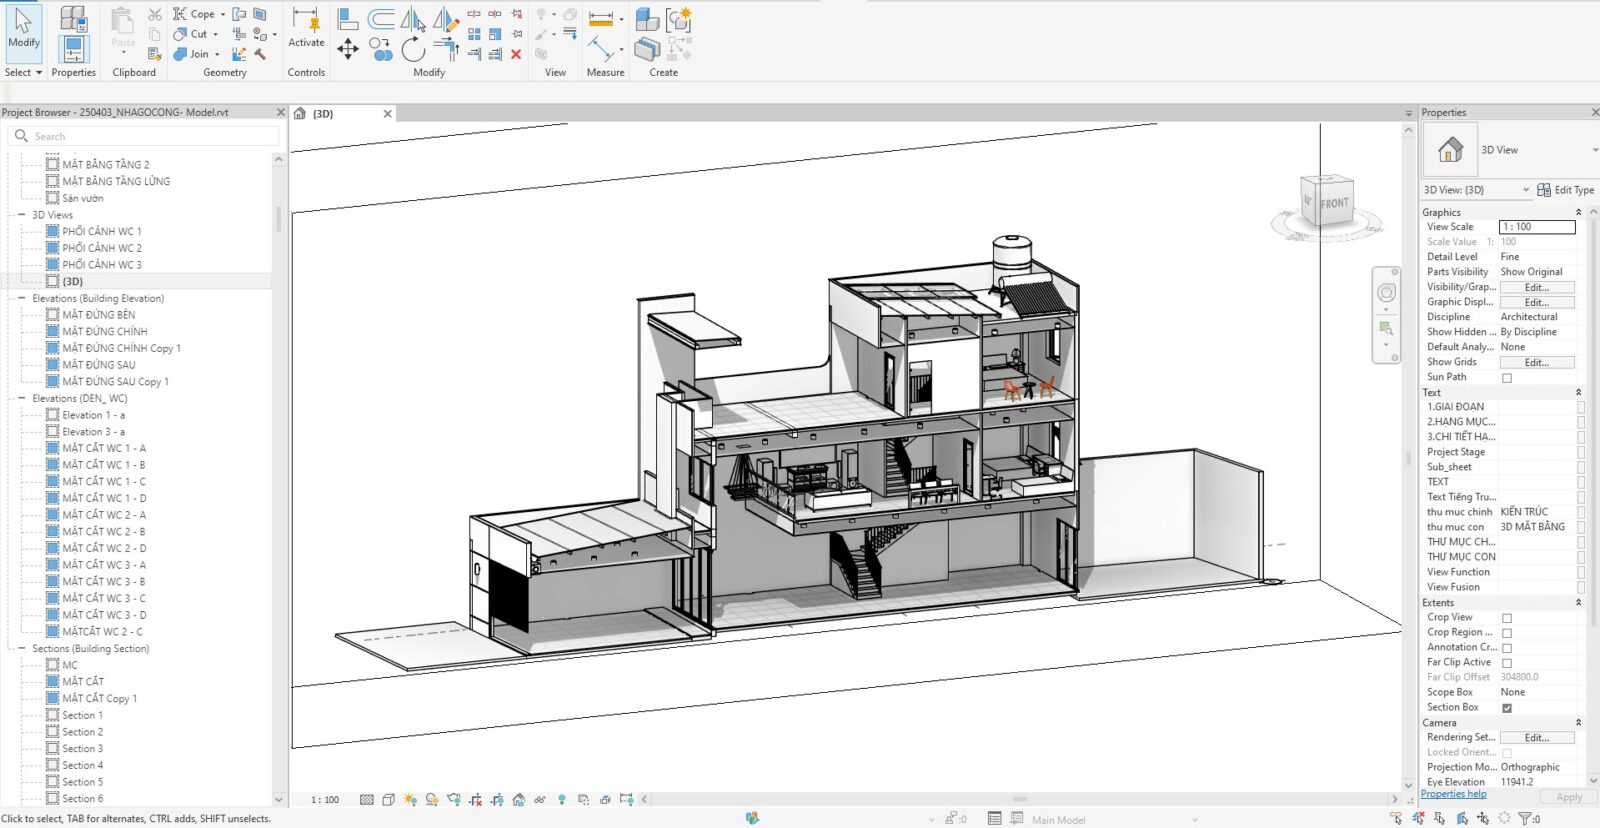
Task: Open PHỐI CẢNH WC 1 view
Action: tap(102, 231)
